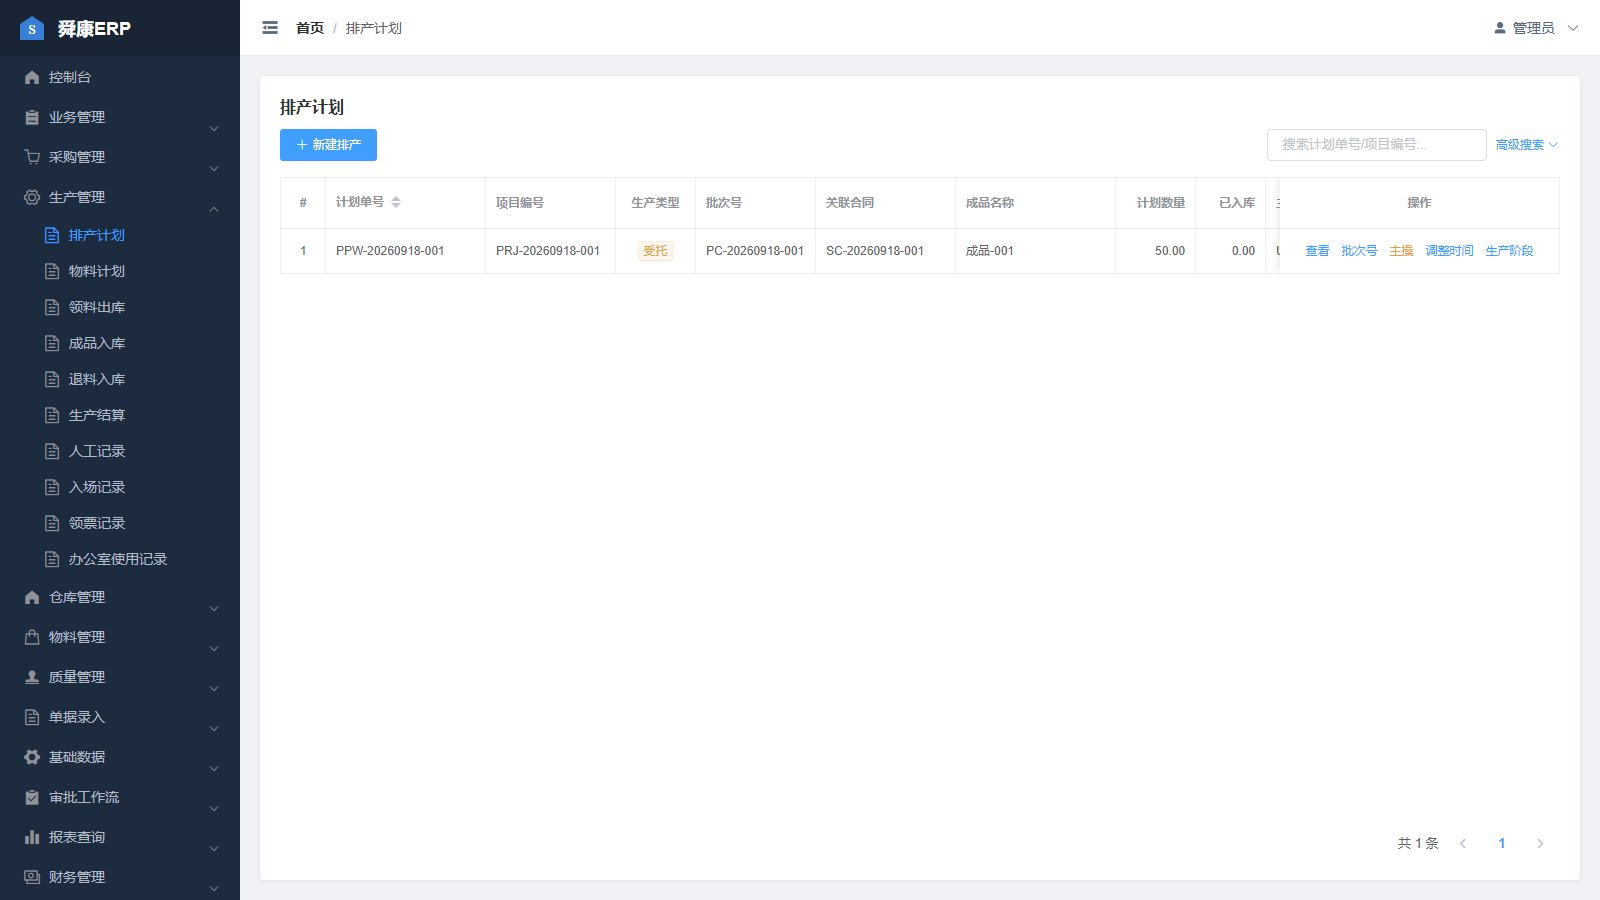This screenshot has height=900, width=1600.
Task: Click the 物料计划 document icon
Action: [52, 271]
